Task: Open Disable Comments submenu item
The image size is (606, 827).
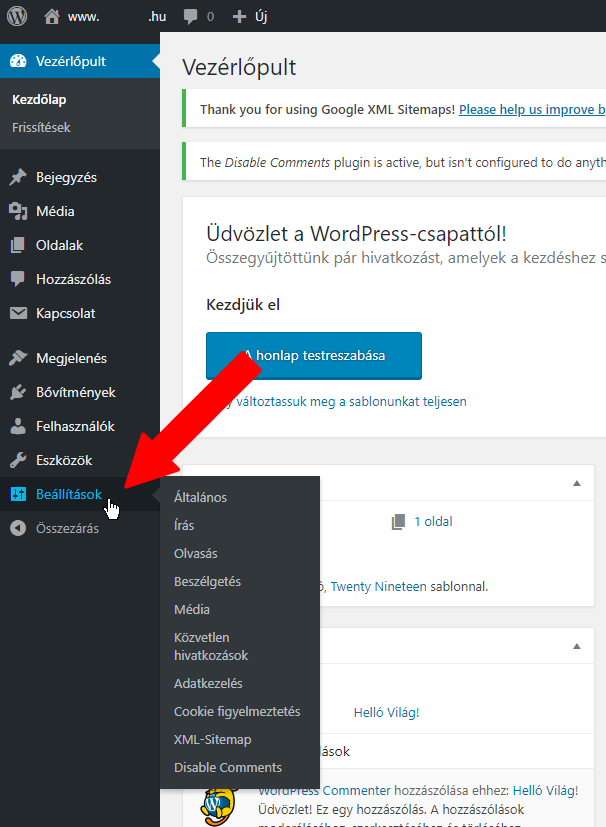Action: 228,767
